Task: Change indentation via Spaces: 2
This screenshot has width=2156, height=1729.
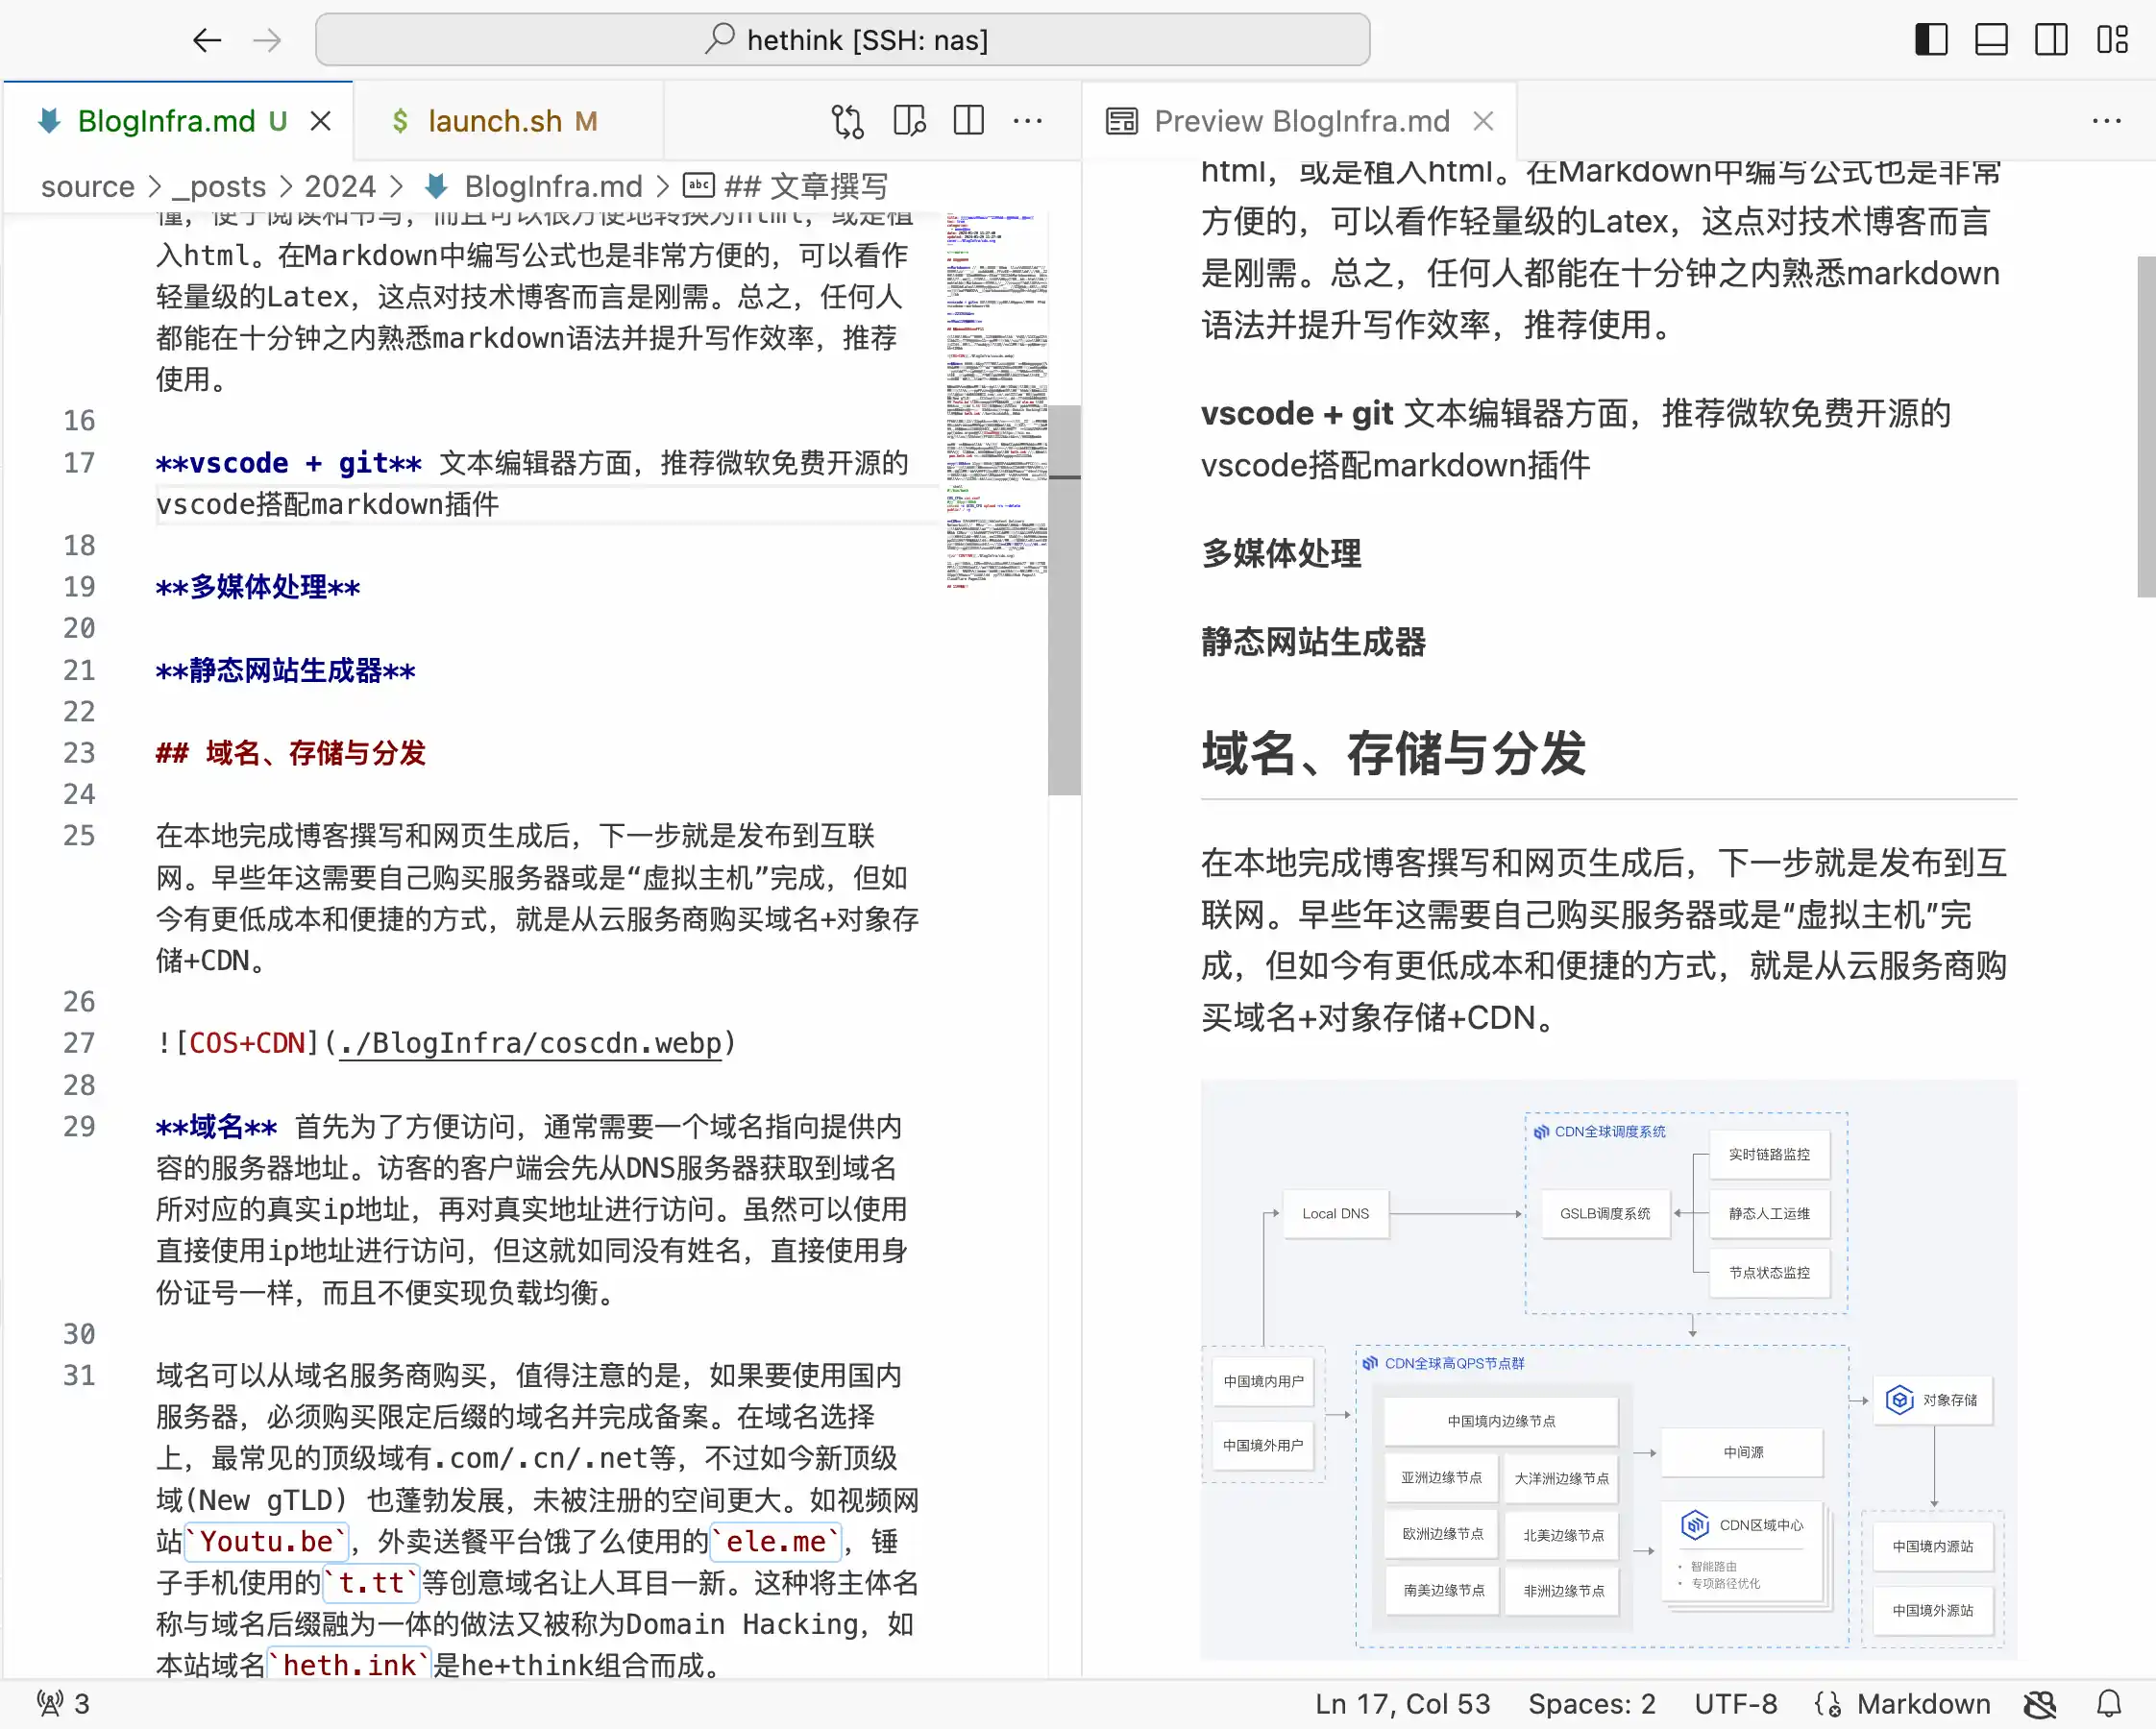Action: (x=1591, y=1704)
